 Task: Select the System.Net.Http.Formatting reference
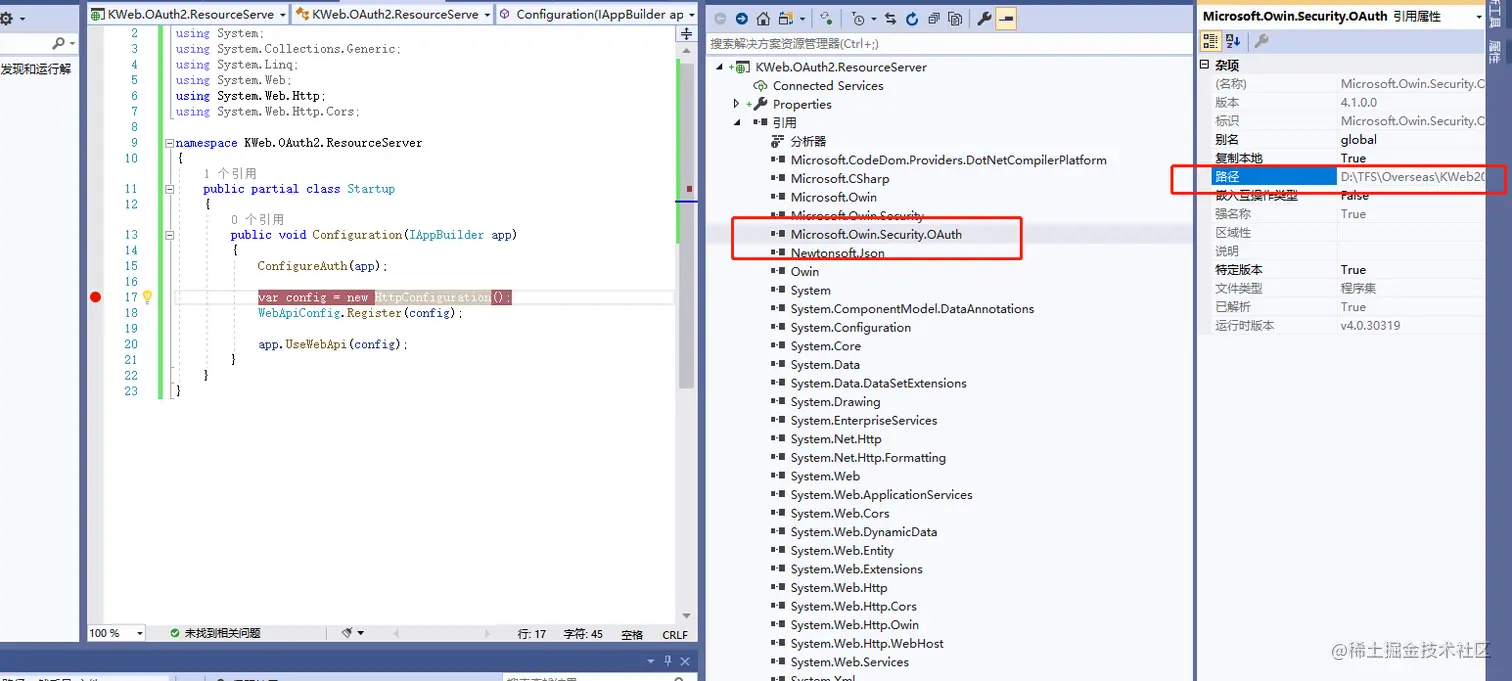point(868,458)
